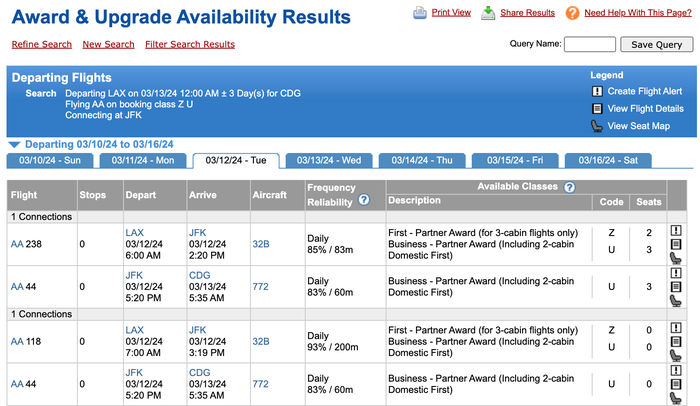Switch to the 03/10/24 - Sun tab
700x406 pixels.
click(50, 161)
